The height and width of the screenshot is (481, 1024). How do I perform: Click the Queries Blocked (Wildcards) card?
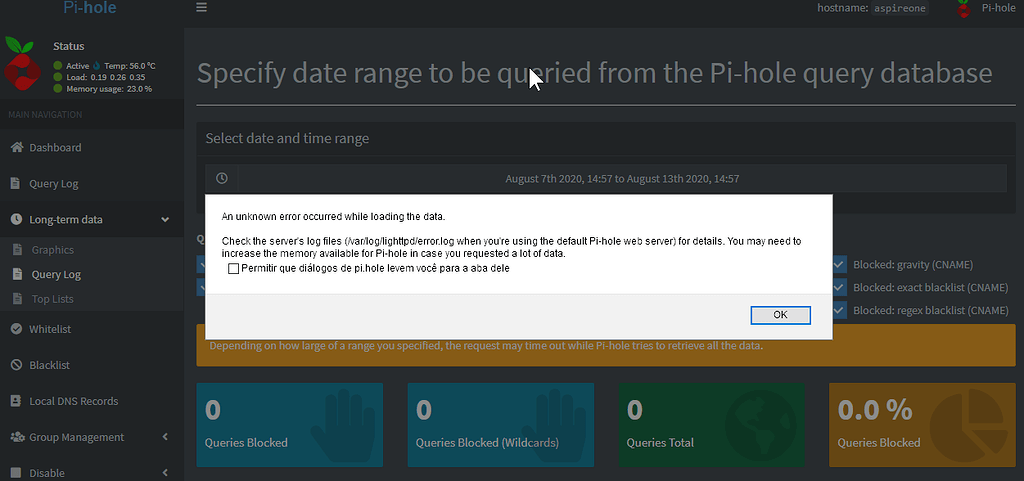501,425
